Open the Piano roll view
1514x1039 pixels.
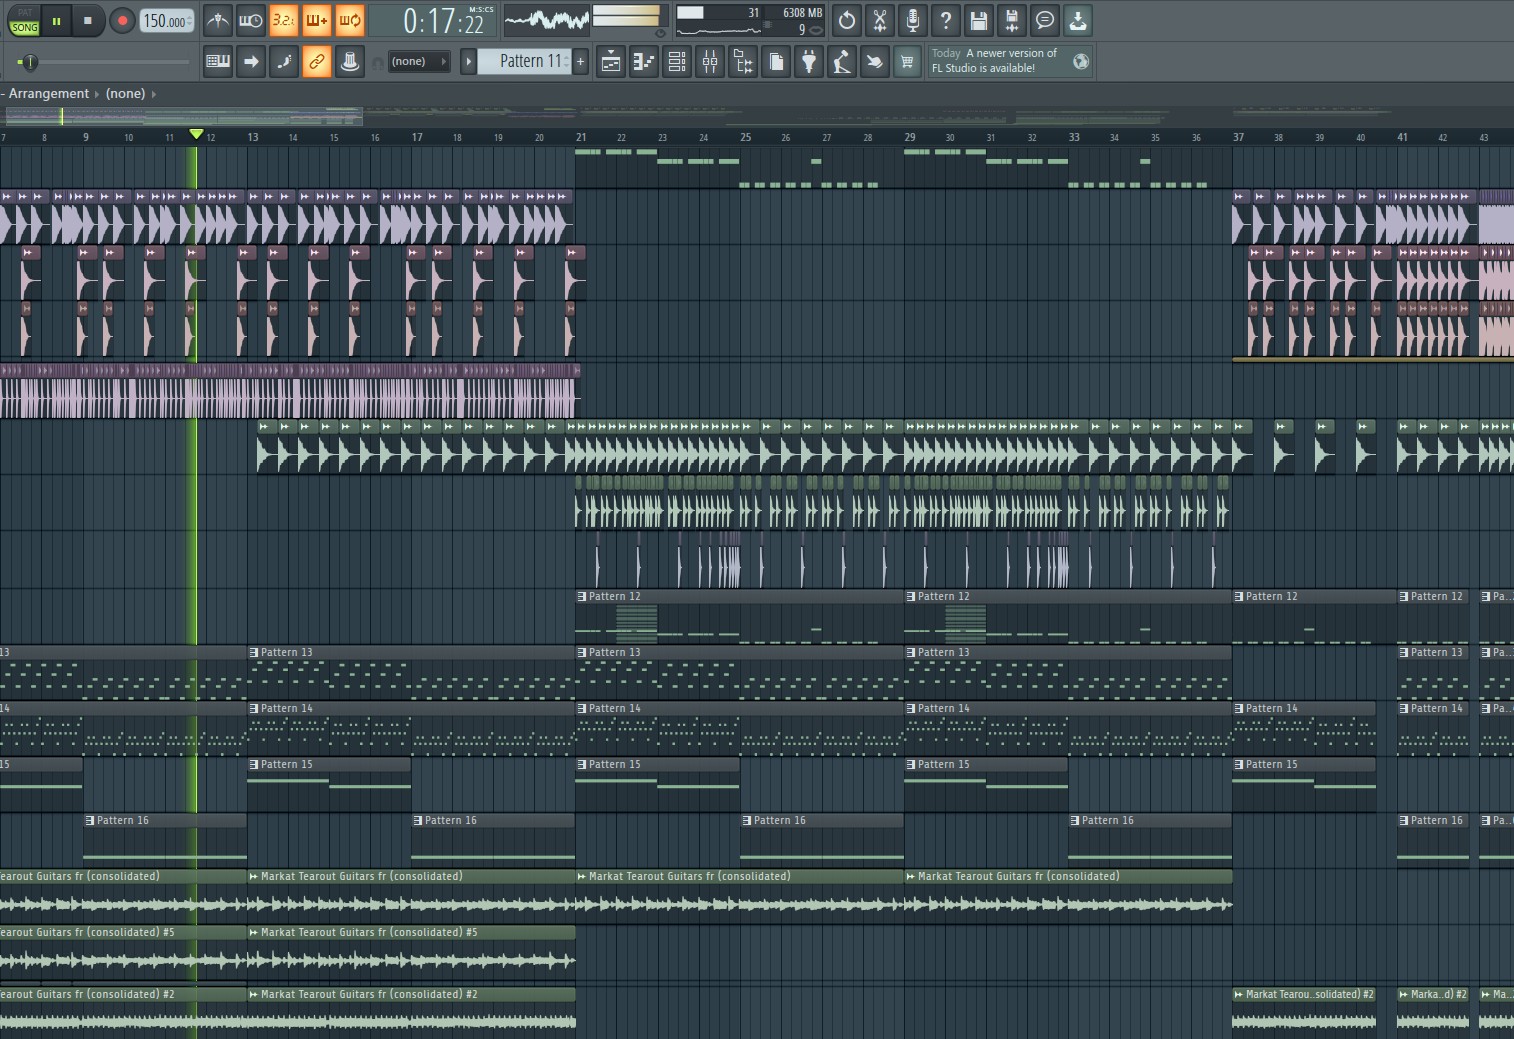click(644, 62)
